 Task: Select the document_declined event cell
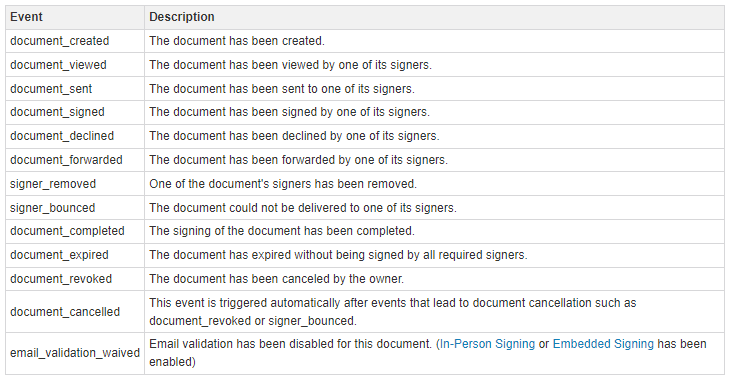(x=75, y=136)
